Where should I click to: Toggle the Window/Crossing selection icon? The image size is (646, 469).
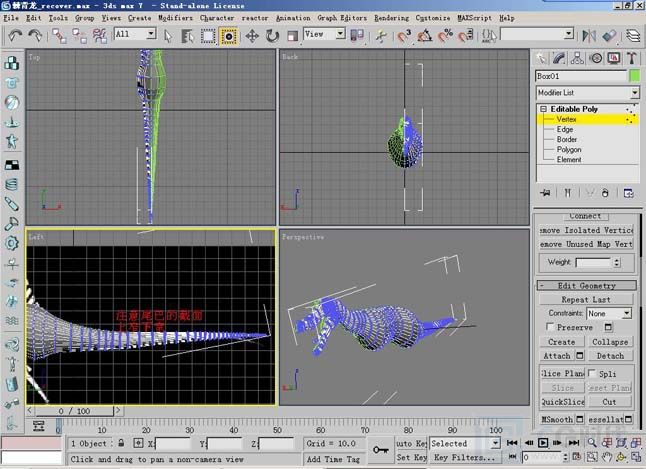(229, 36)
